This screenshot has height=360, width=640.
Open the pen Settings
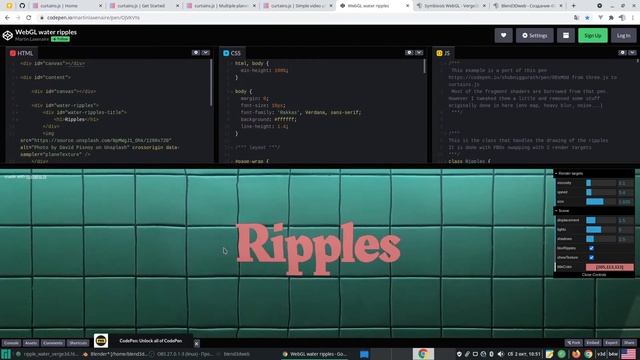click(535, 36)
